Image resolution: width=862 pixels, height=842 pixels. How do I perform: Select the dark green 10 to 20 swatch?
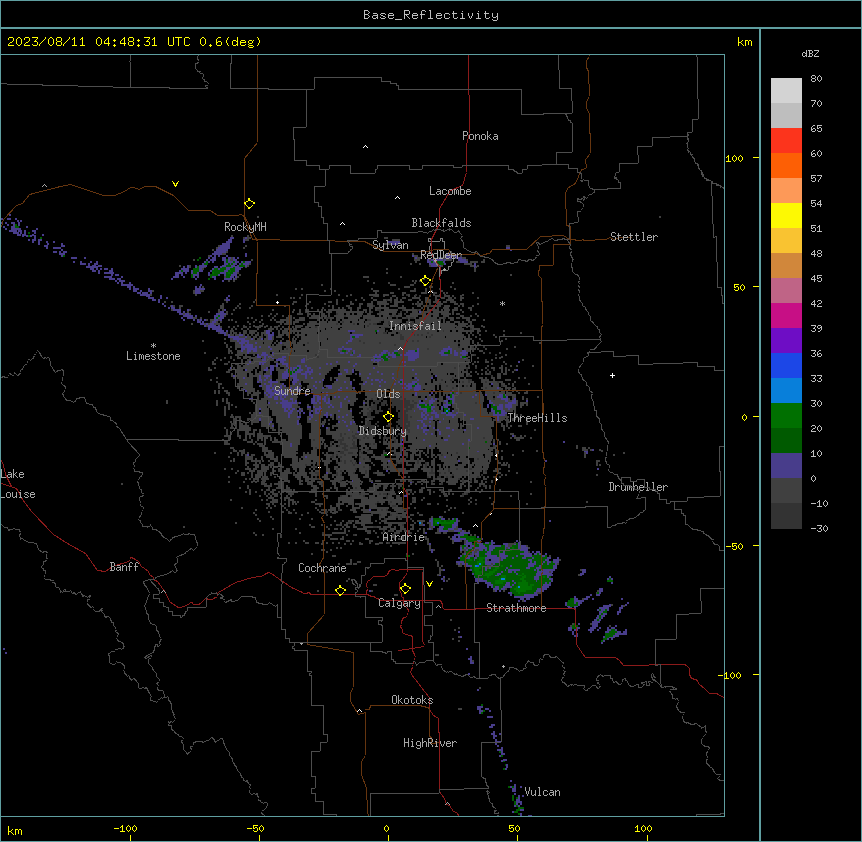[x=786, y=440]
